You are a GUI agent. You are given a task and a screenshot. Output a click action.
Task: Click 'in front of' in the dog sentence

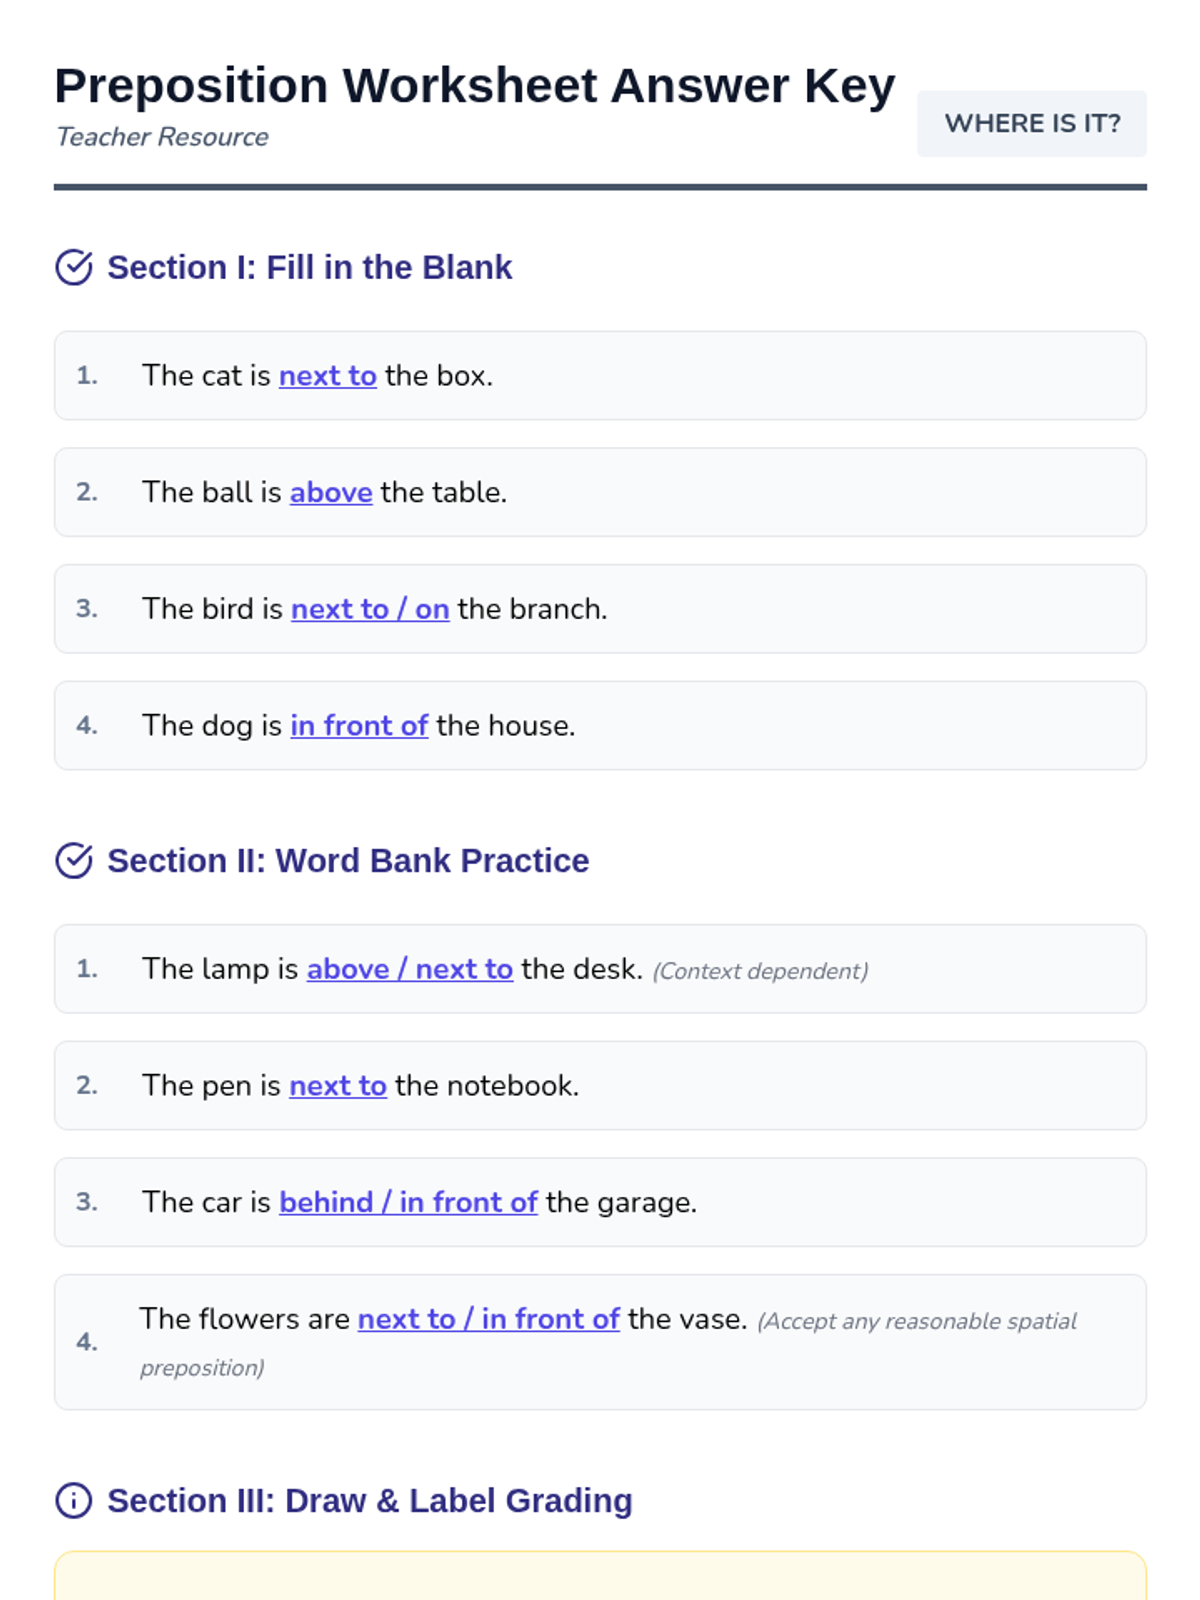click(359, 726)
